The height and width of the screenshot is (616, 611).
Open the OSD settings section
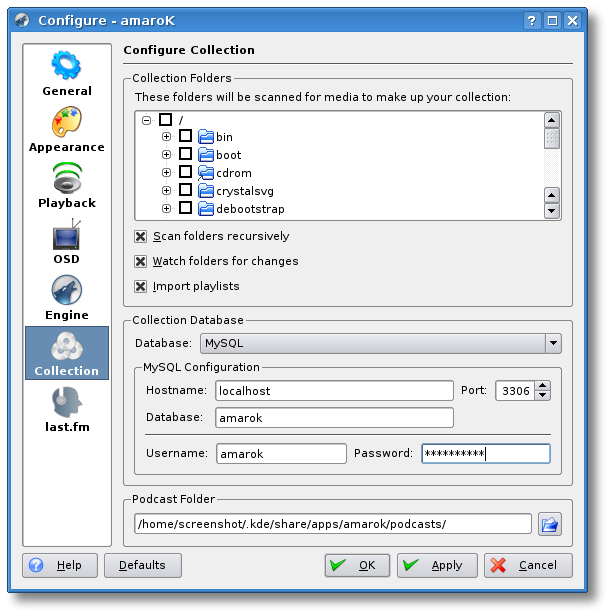[x=67, y=240]
